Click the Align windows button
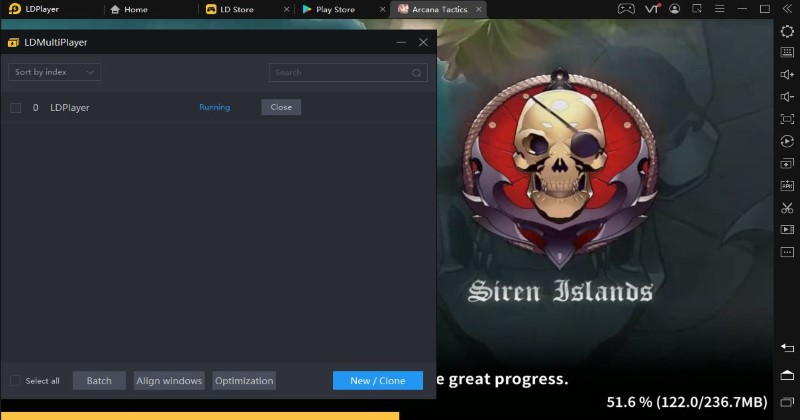Viewport: 800px width, 420px height. coord(169,381)
